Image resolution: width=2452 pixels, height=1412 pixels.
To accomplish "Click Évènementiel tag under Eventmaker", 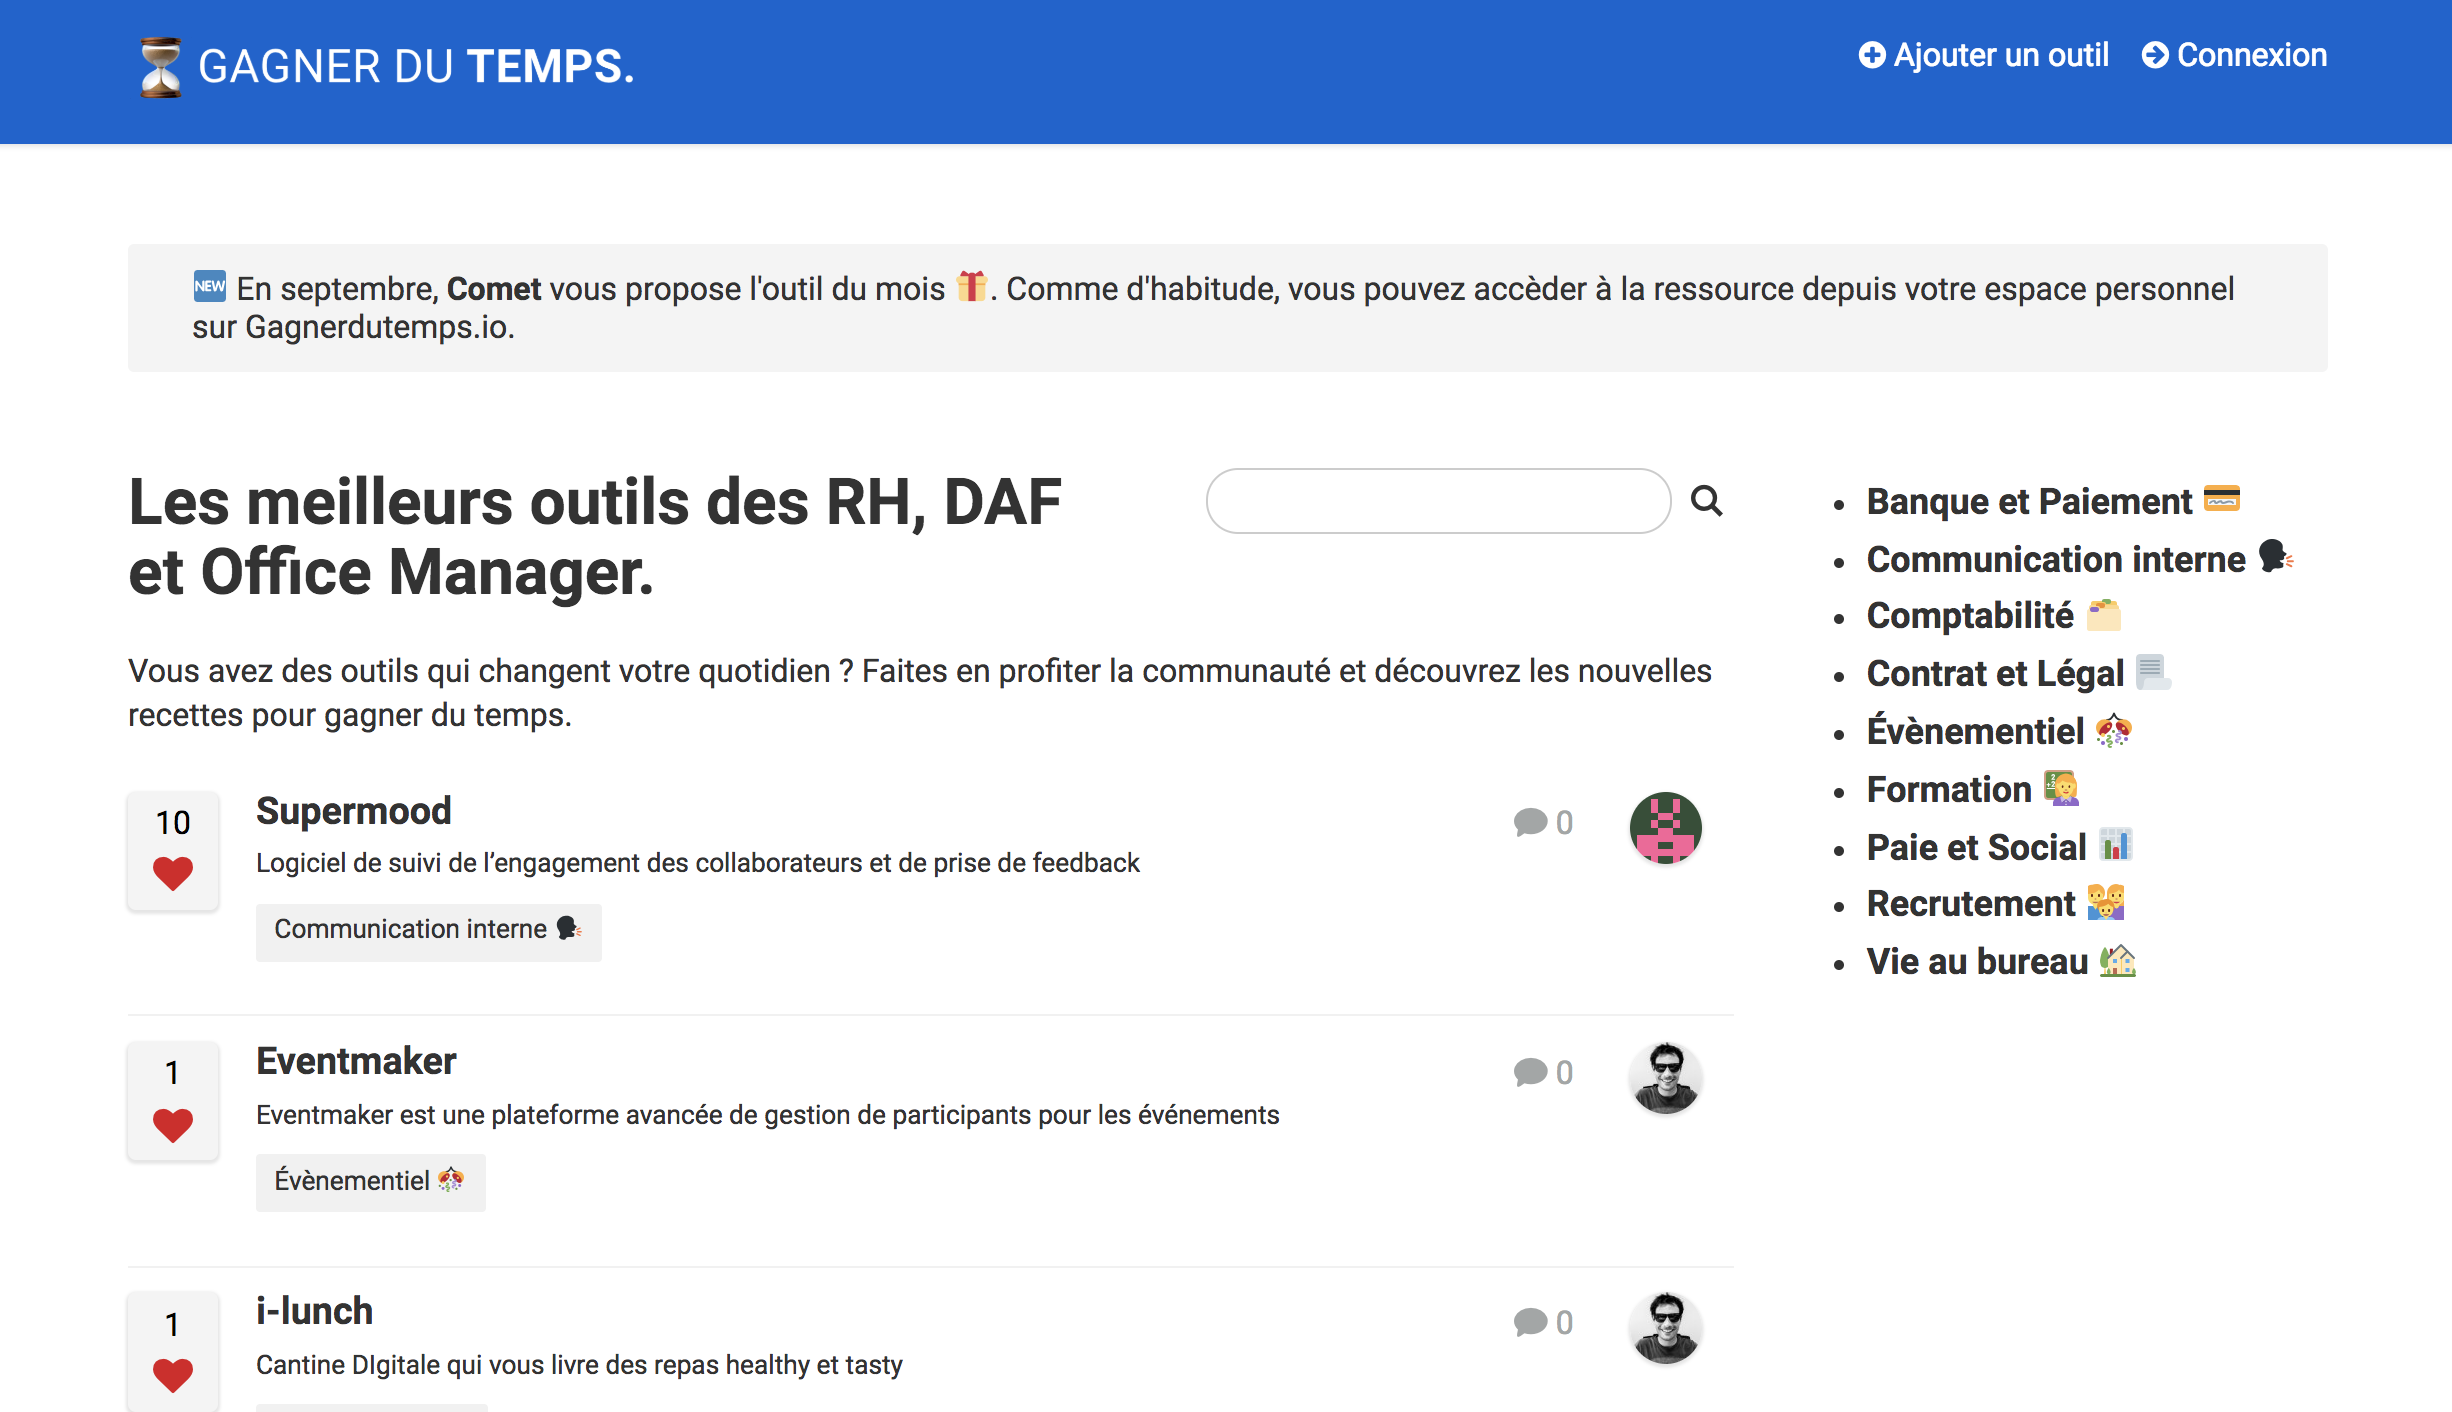I will click(x=370, y=1181).
